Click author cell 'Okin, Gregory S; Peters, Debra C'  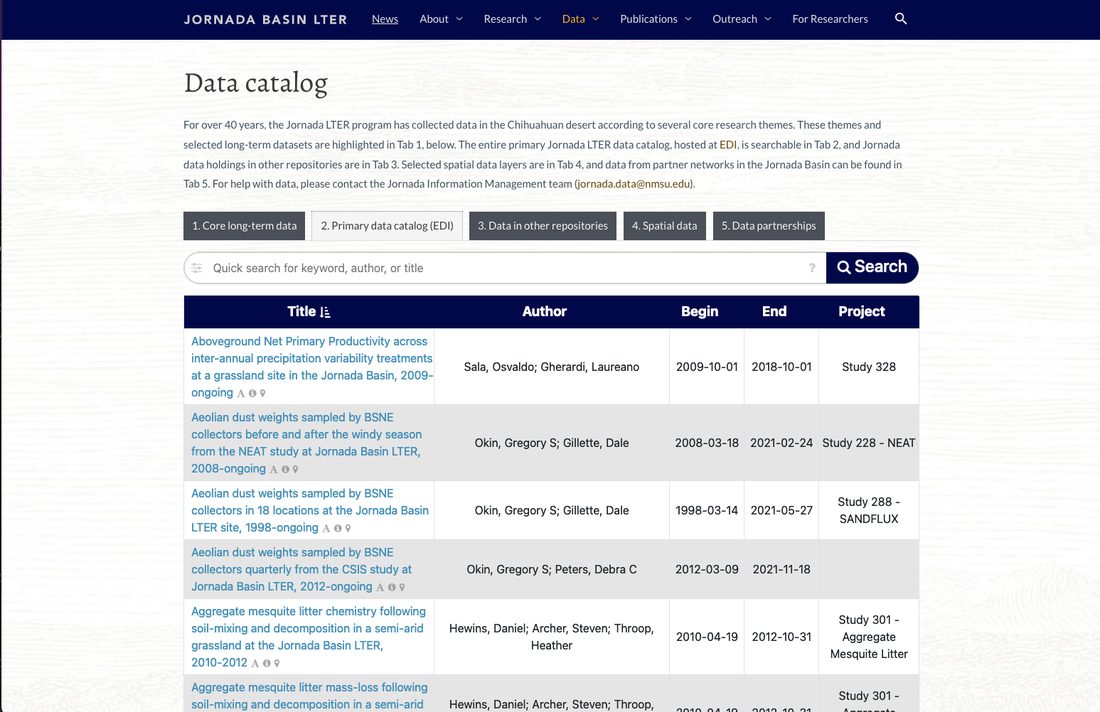[551, 570]
